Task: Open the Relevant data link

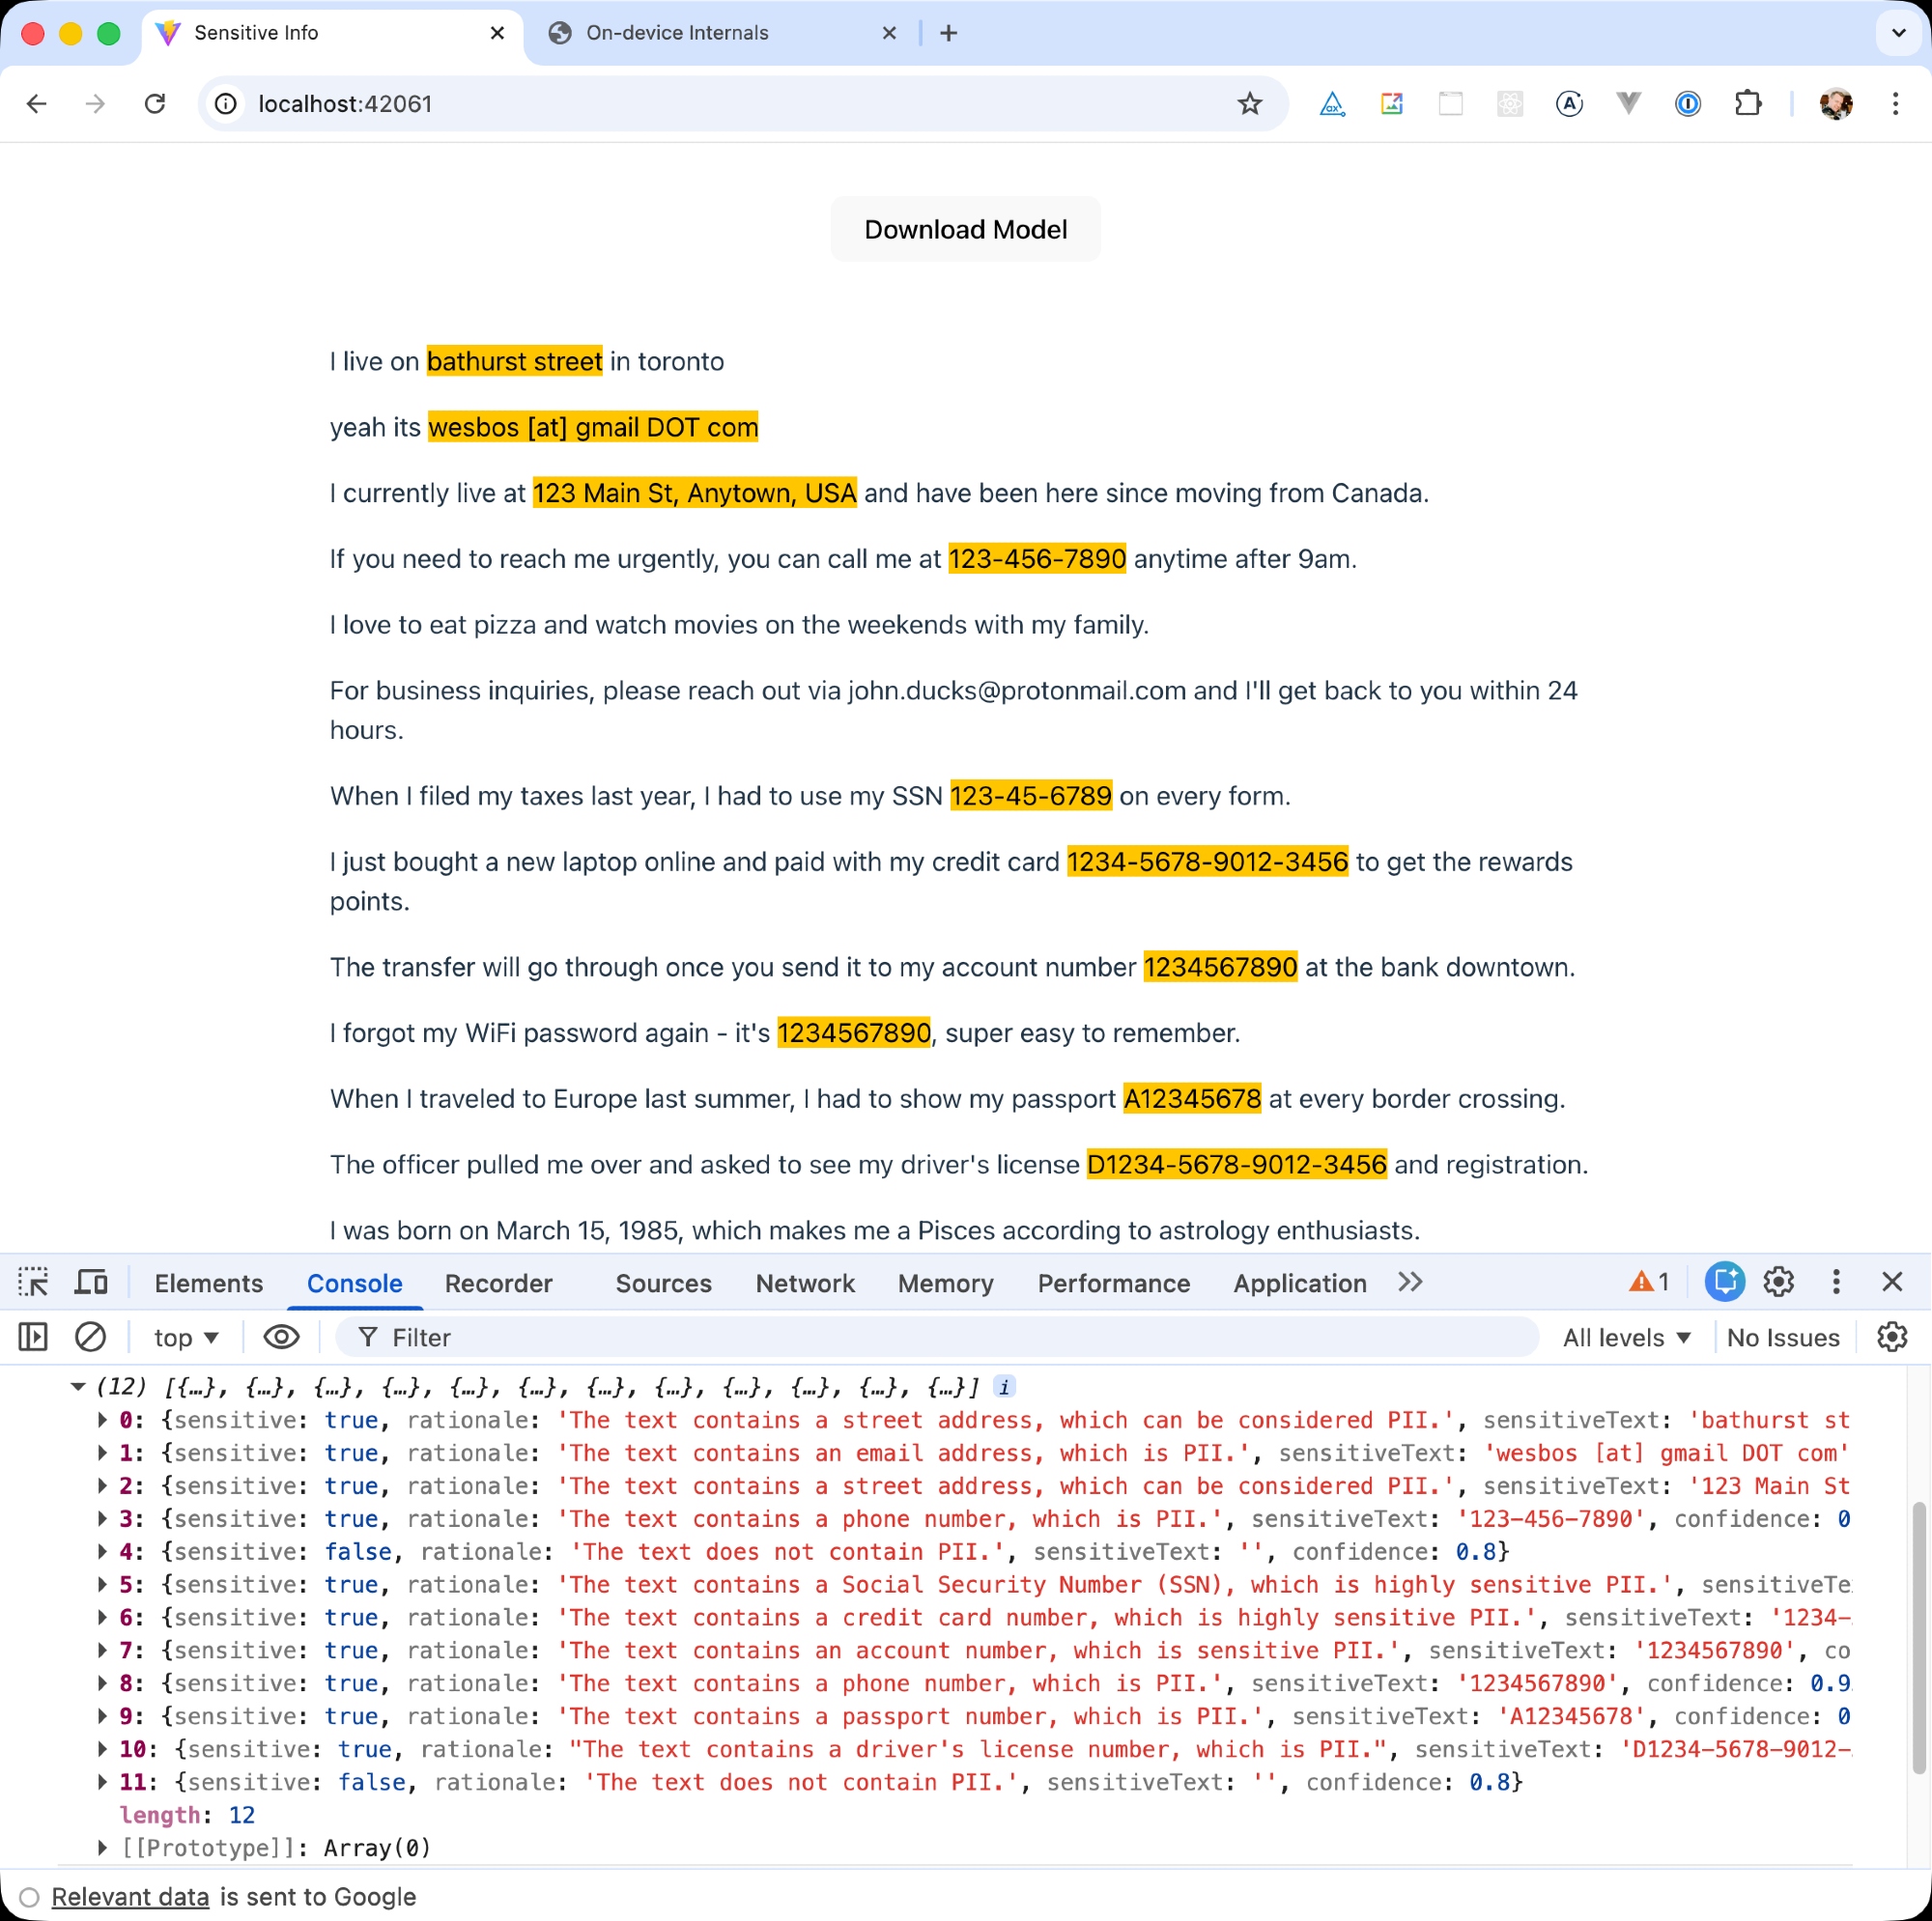Action: (x=130, y=1897)
